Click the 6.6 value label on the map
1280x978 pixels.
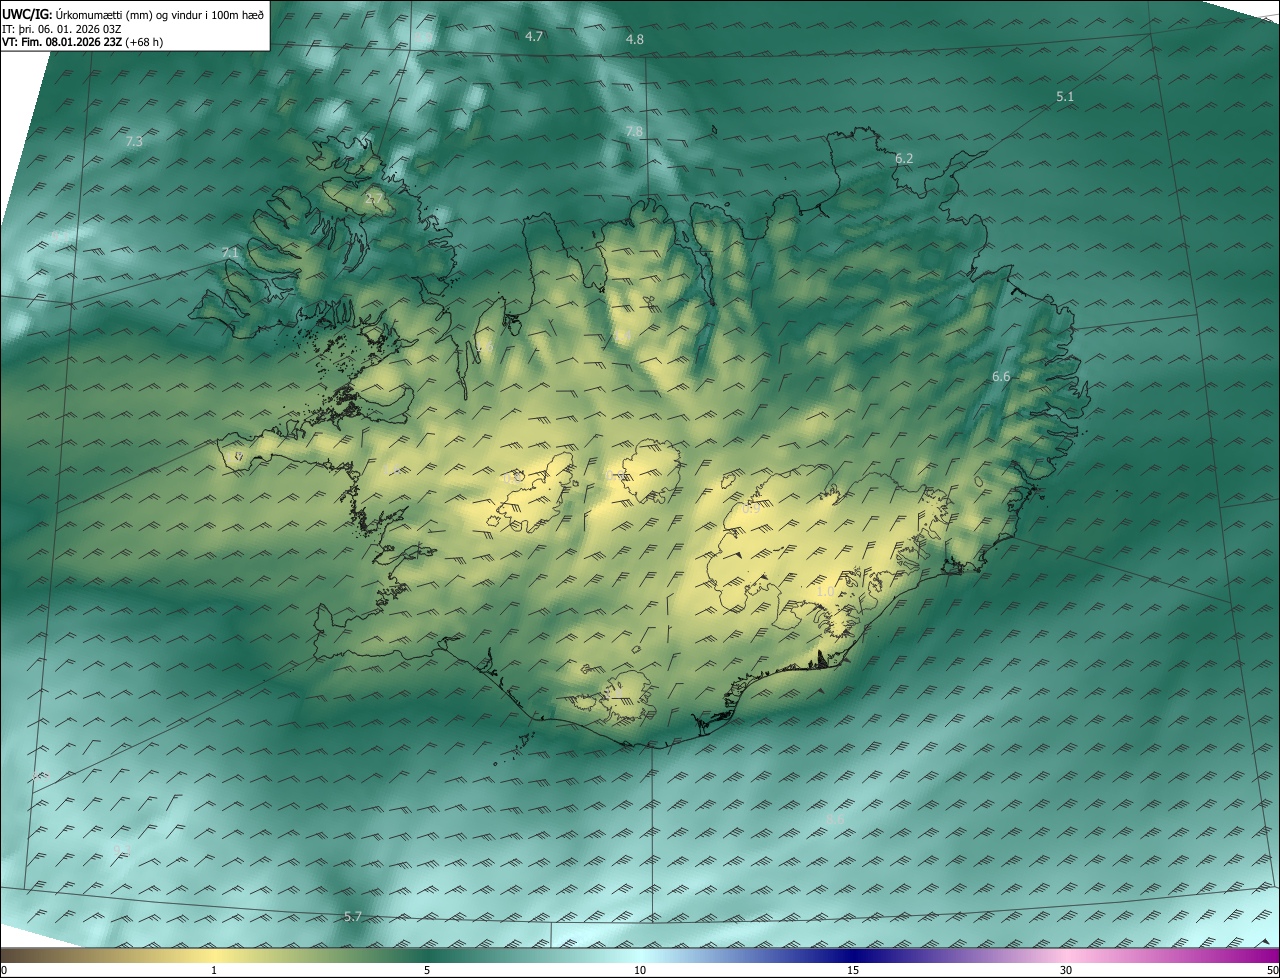click(1001, 377)
